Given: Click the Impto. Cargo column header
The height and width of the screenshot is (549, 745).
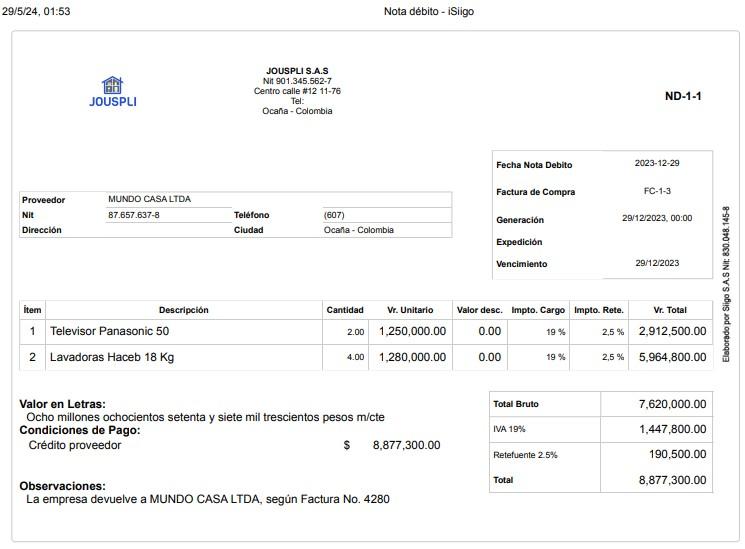Looking at the screenshot, I should [538, 310].
